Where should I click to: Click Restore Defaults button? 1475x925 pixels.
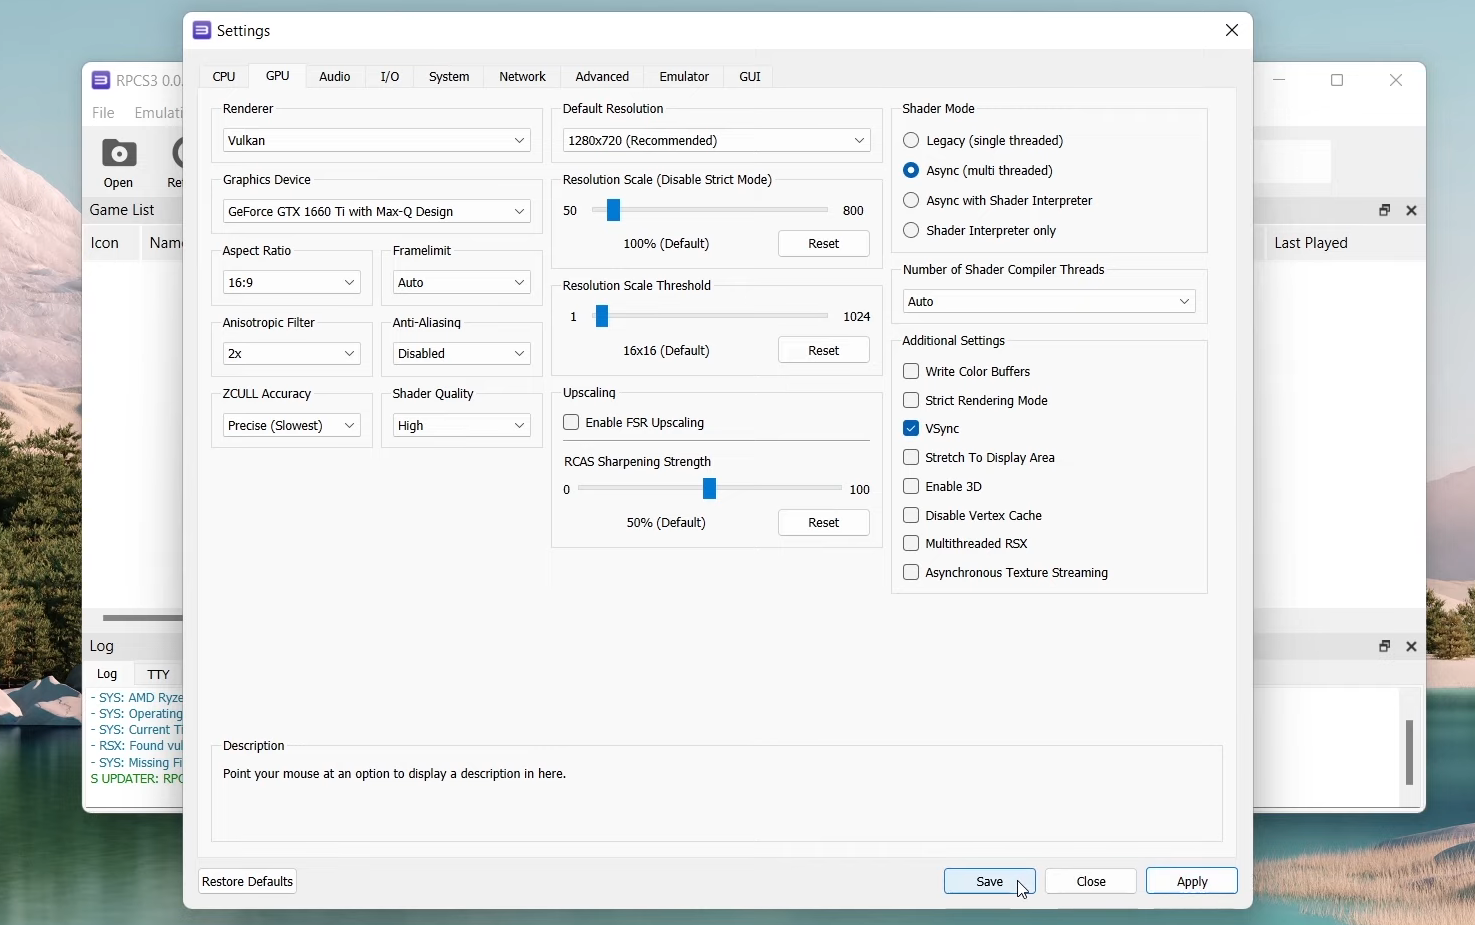(x=248, y=882)
